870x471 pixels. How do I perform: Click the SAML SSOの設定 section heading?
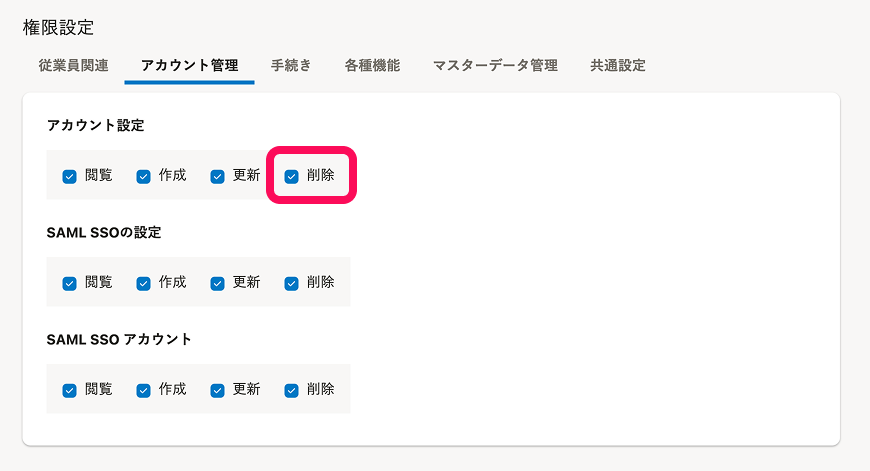click(104, 232)
